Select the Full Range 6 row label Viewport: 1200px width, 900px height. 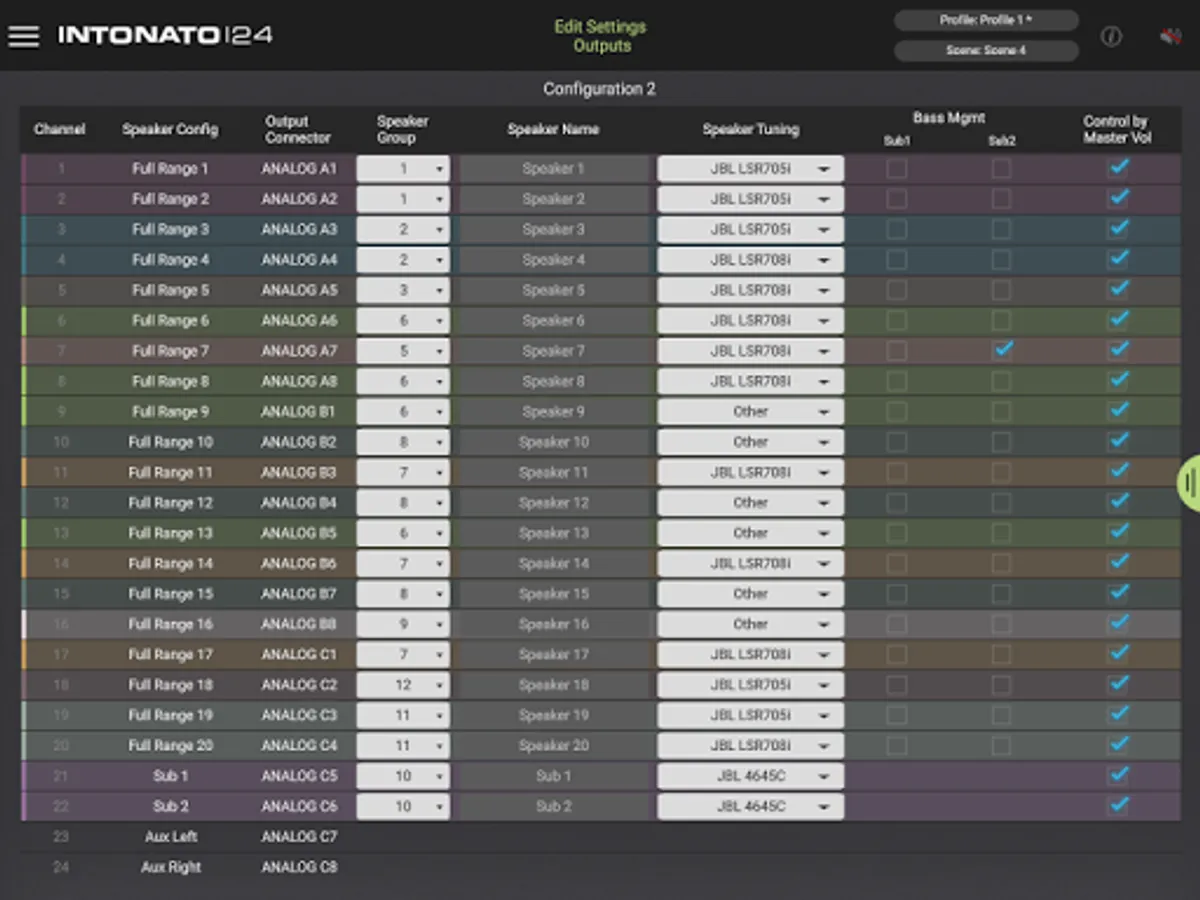170,321
